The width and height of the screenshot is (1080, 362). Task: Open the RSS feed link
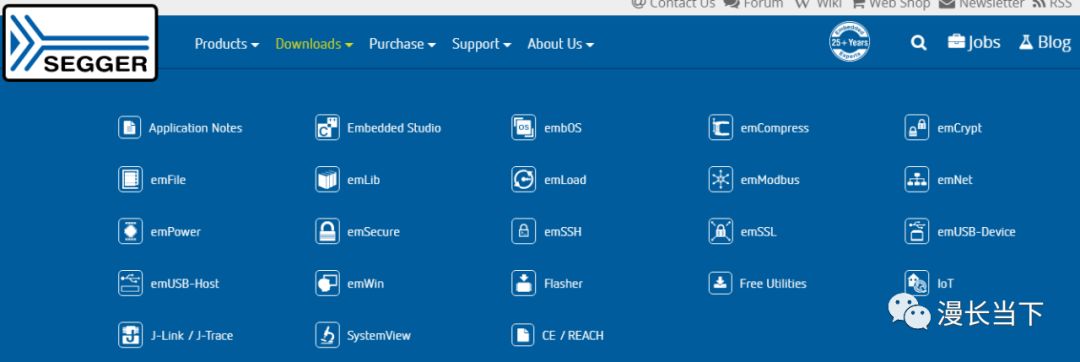1051,4
